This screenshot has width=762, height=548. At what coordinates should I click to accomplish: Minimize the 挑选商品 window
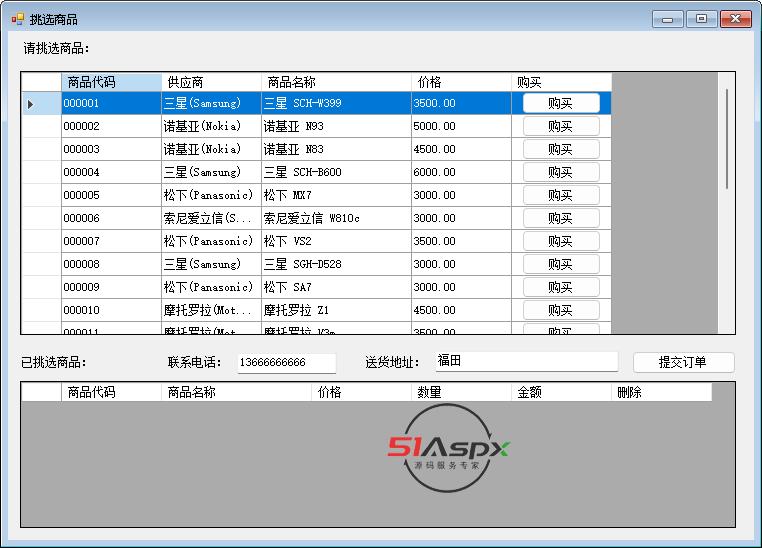tap(668, 19)
